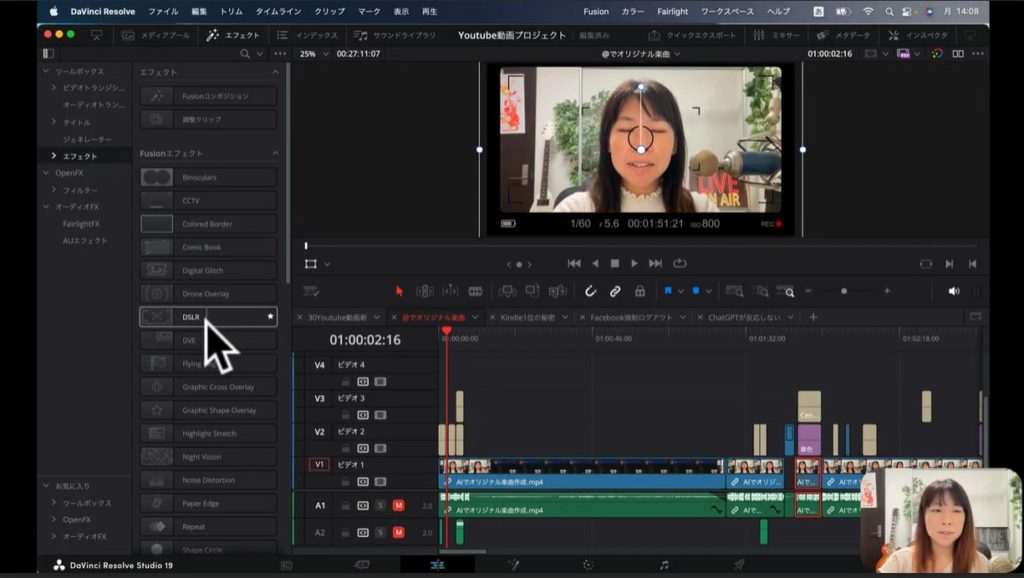Image resolution: width=1024 pixels, height=578 pixels.
Task: Toggle the loop playback icon
Action: click(680, 264)
